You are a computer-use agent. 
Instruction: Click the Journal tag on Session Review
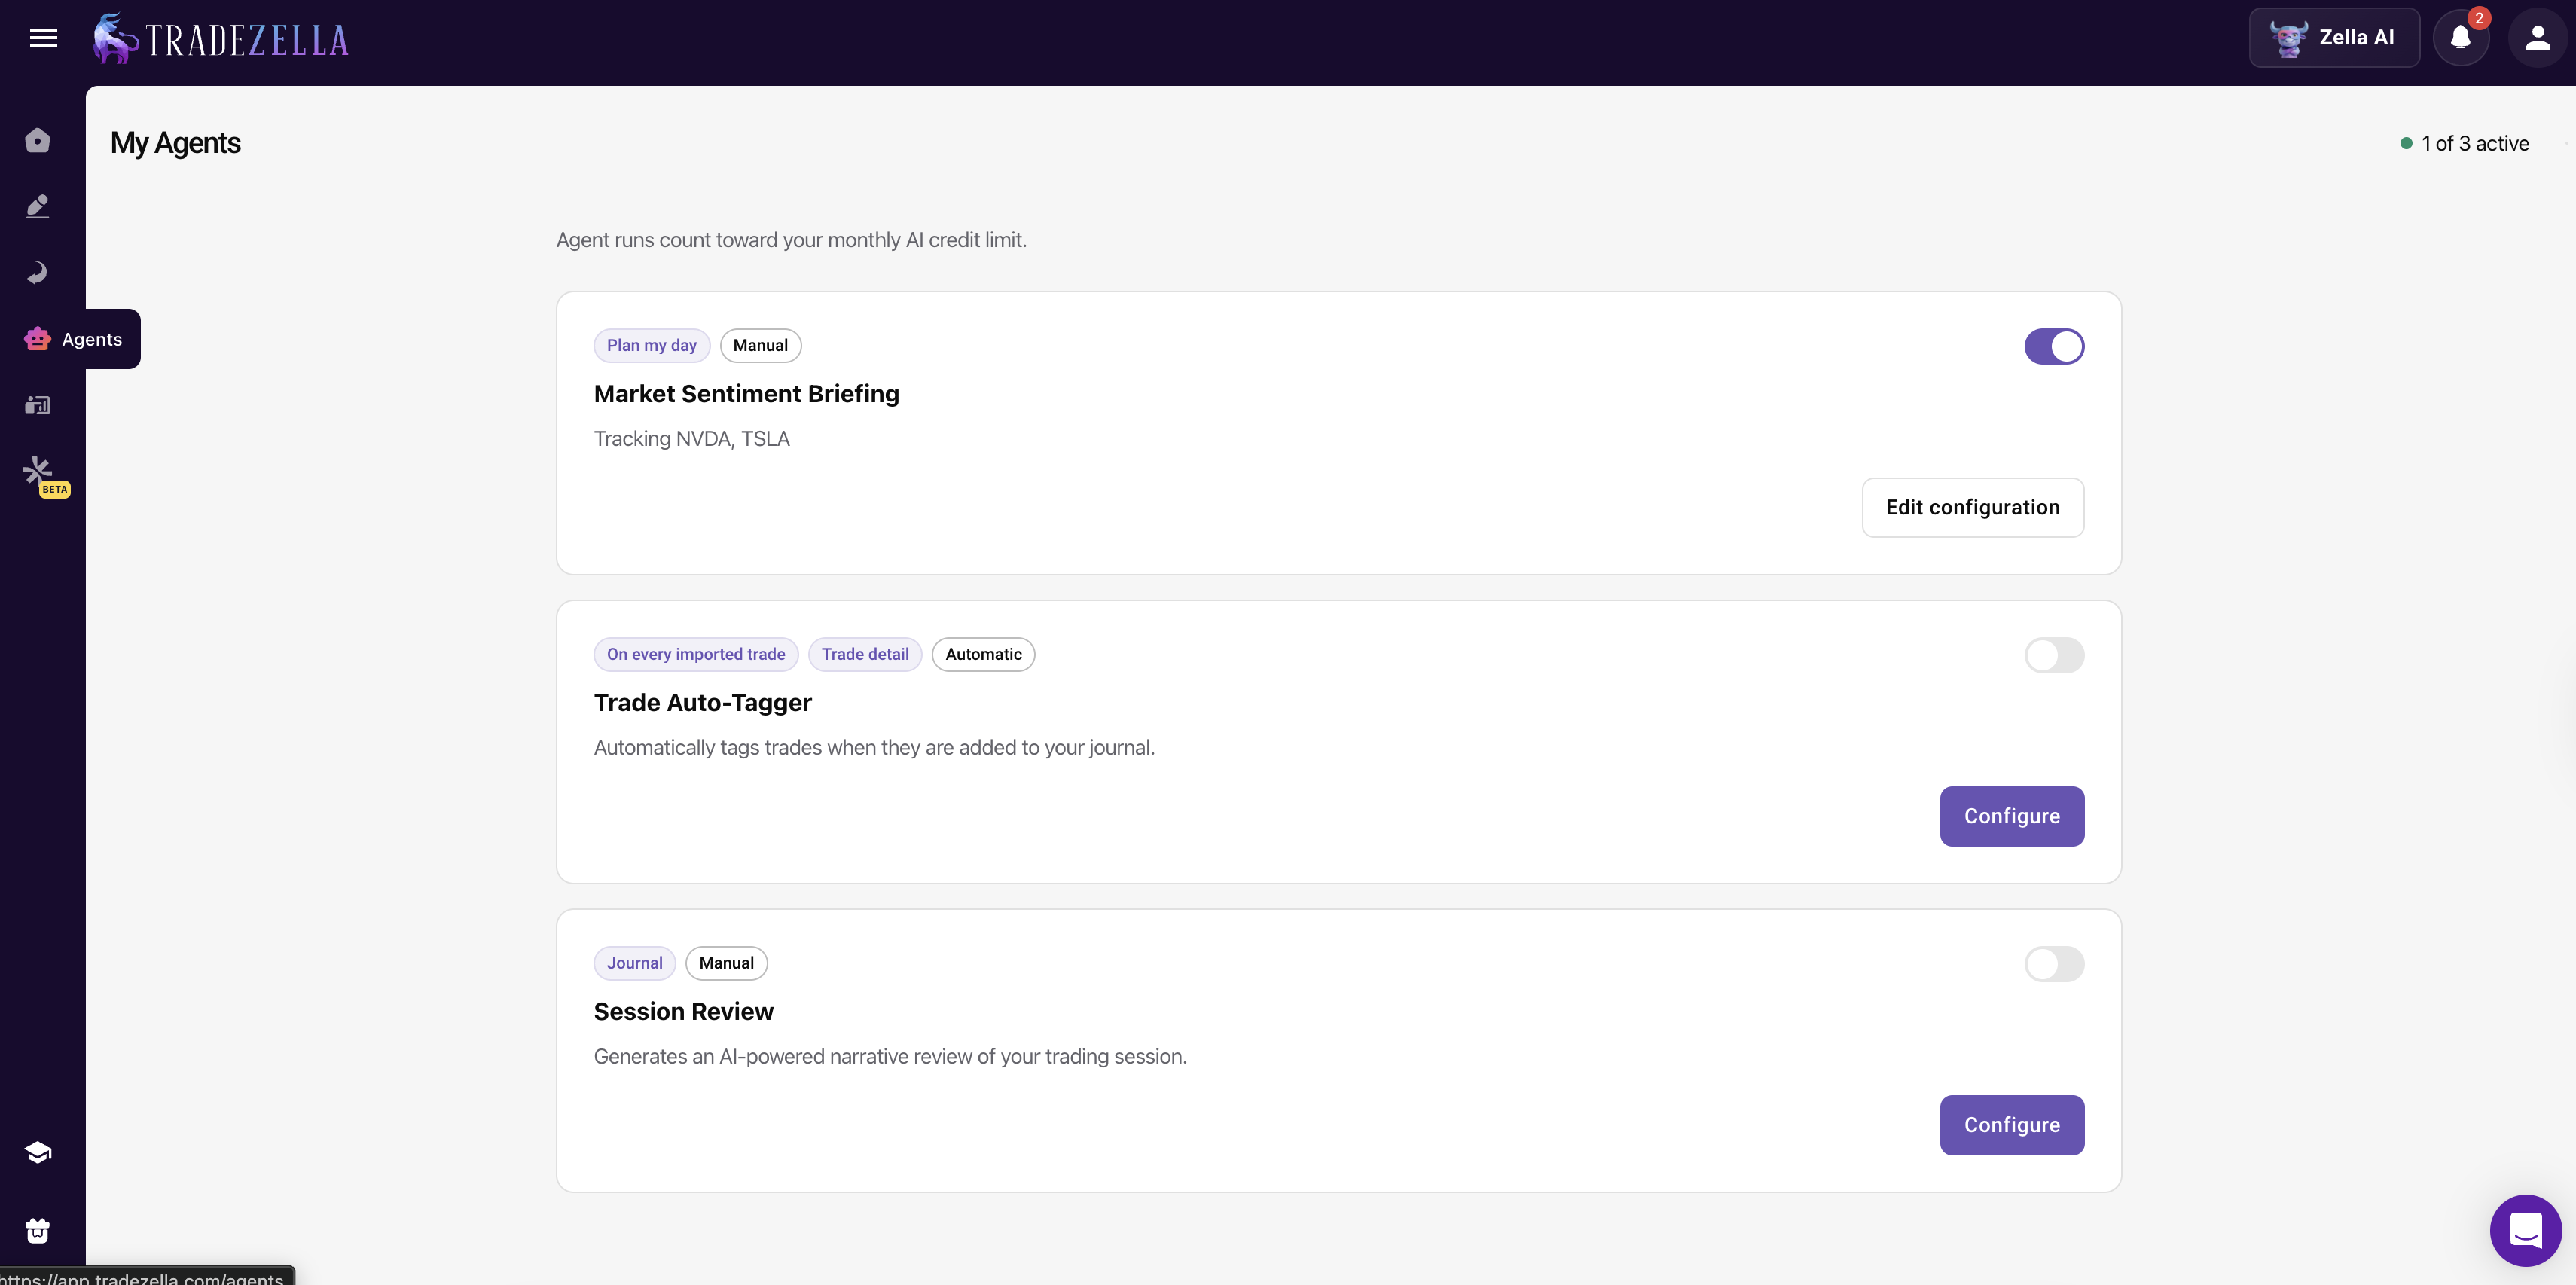pos(634,963)
